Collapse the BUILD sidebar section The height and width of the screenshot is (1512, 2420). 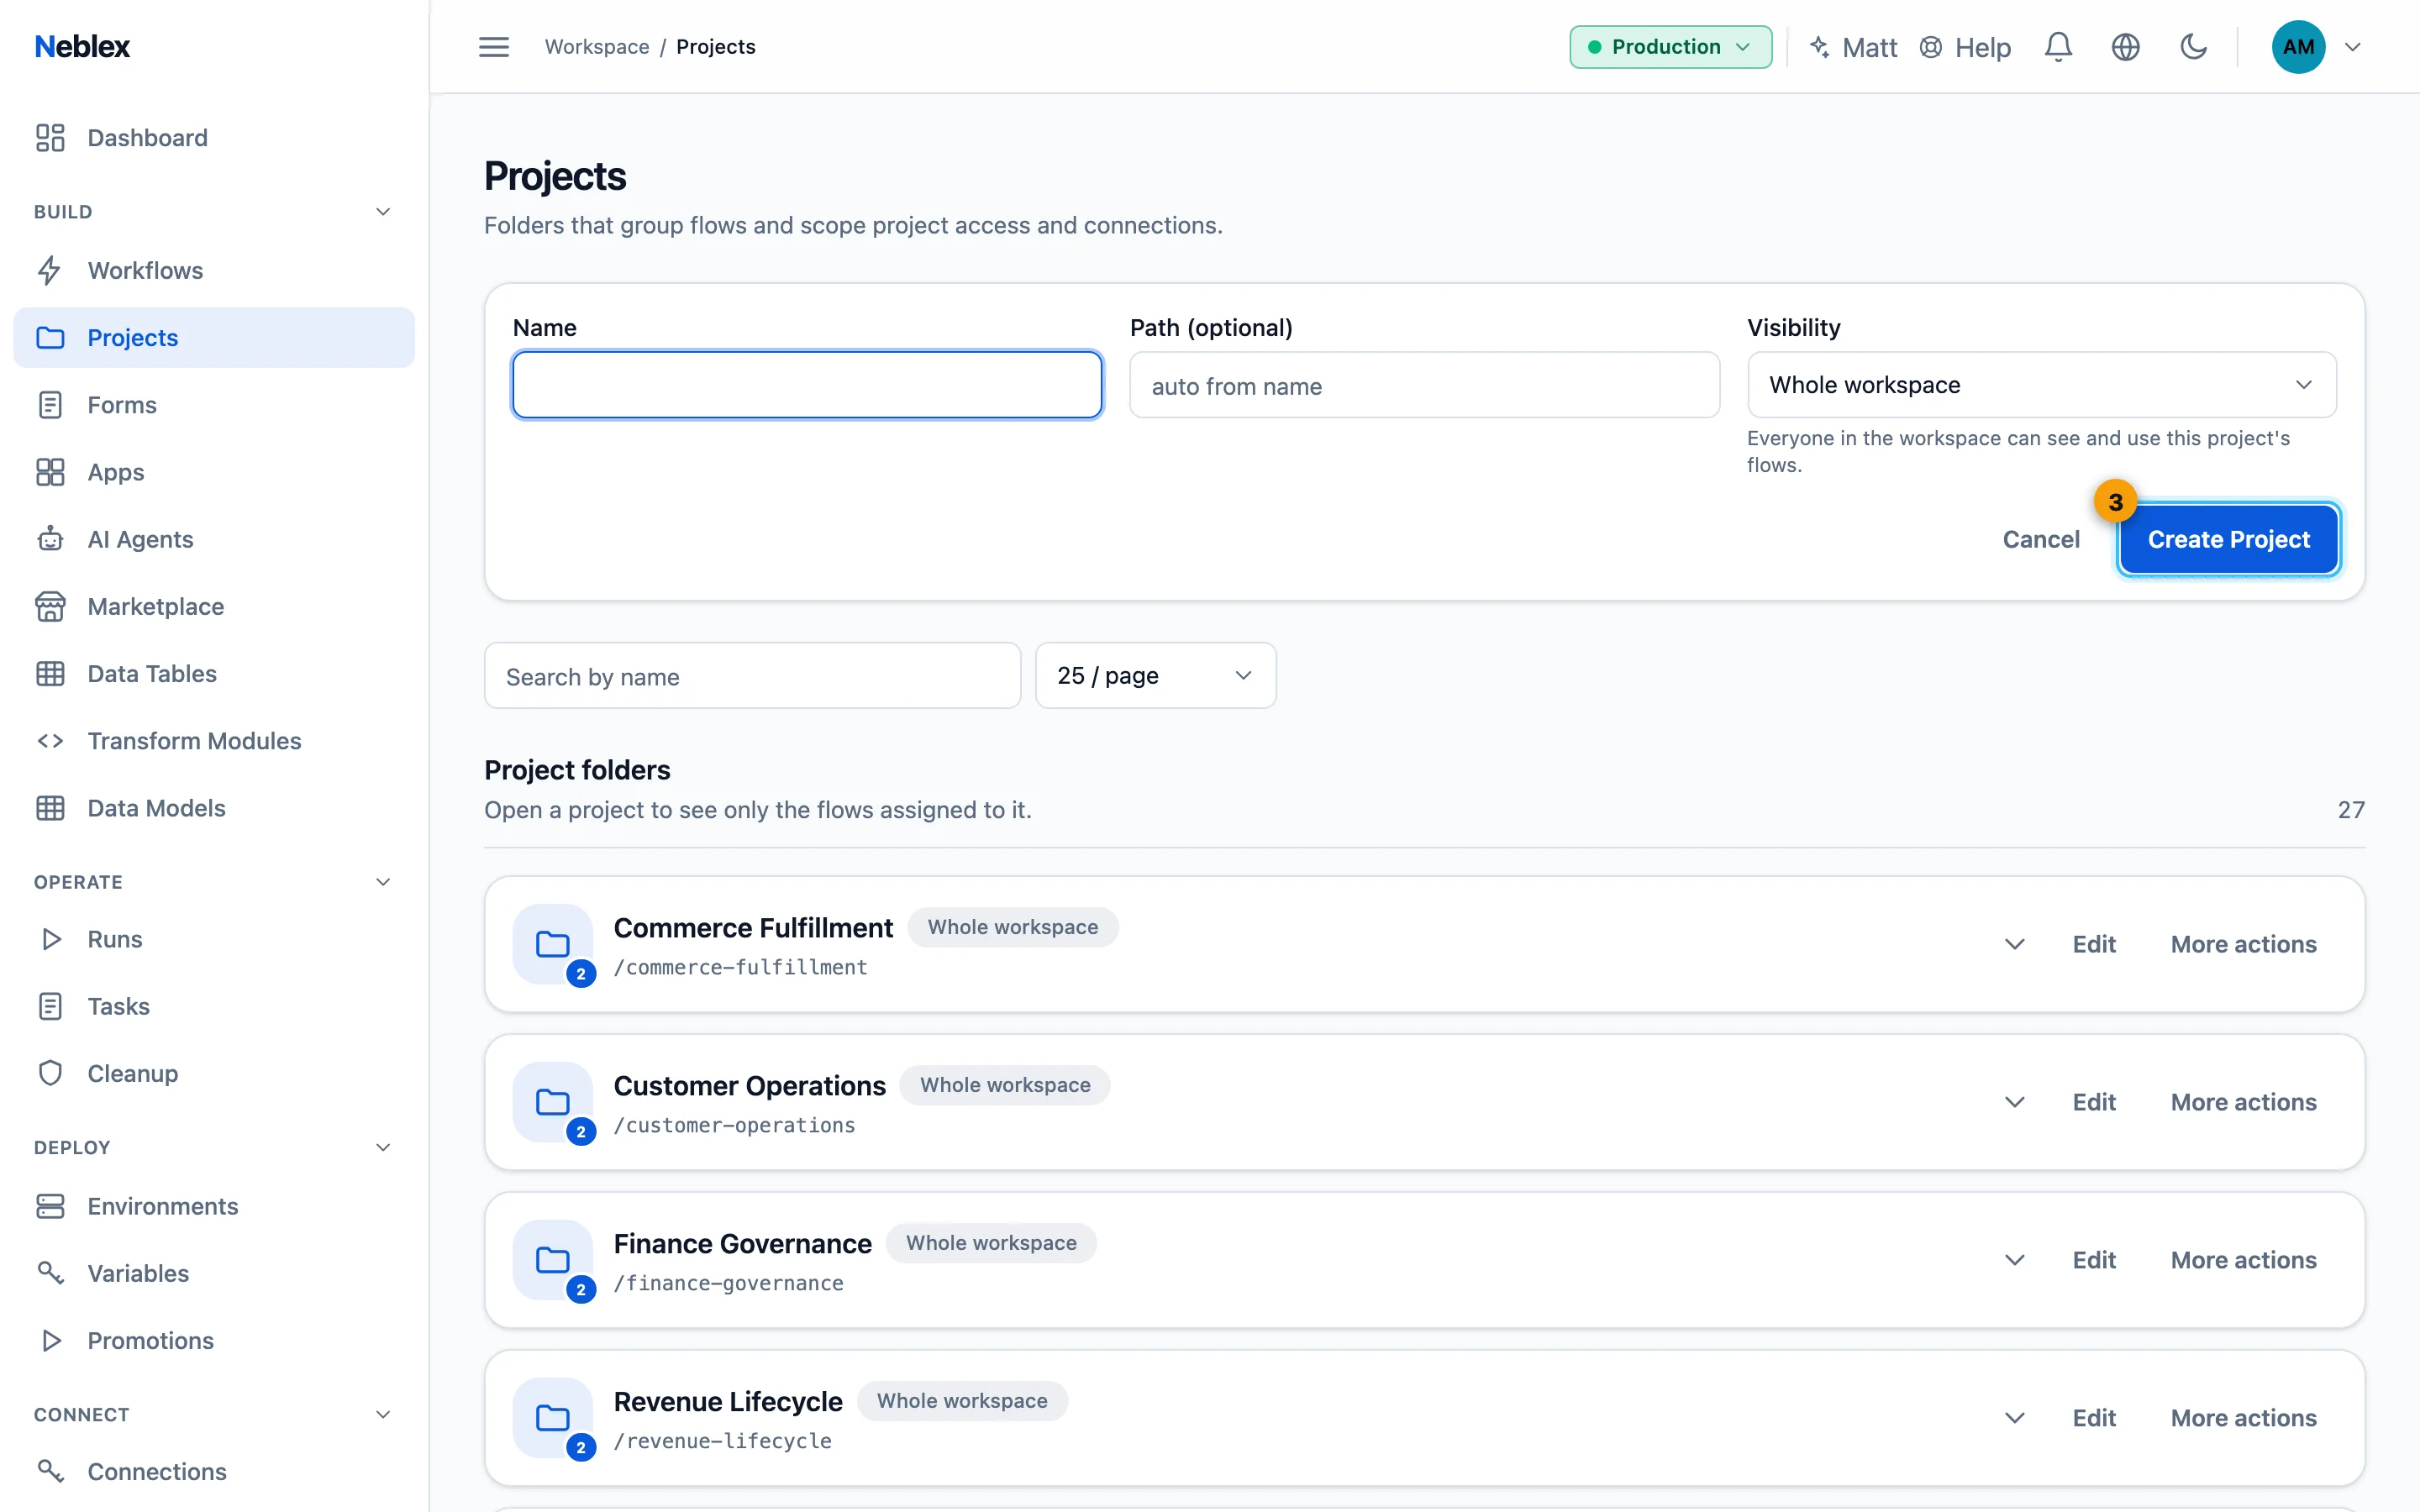382,212
